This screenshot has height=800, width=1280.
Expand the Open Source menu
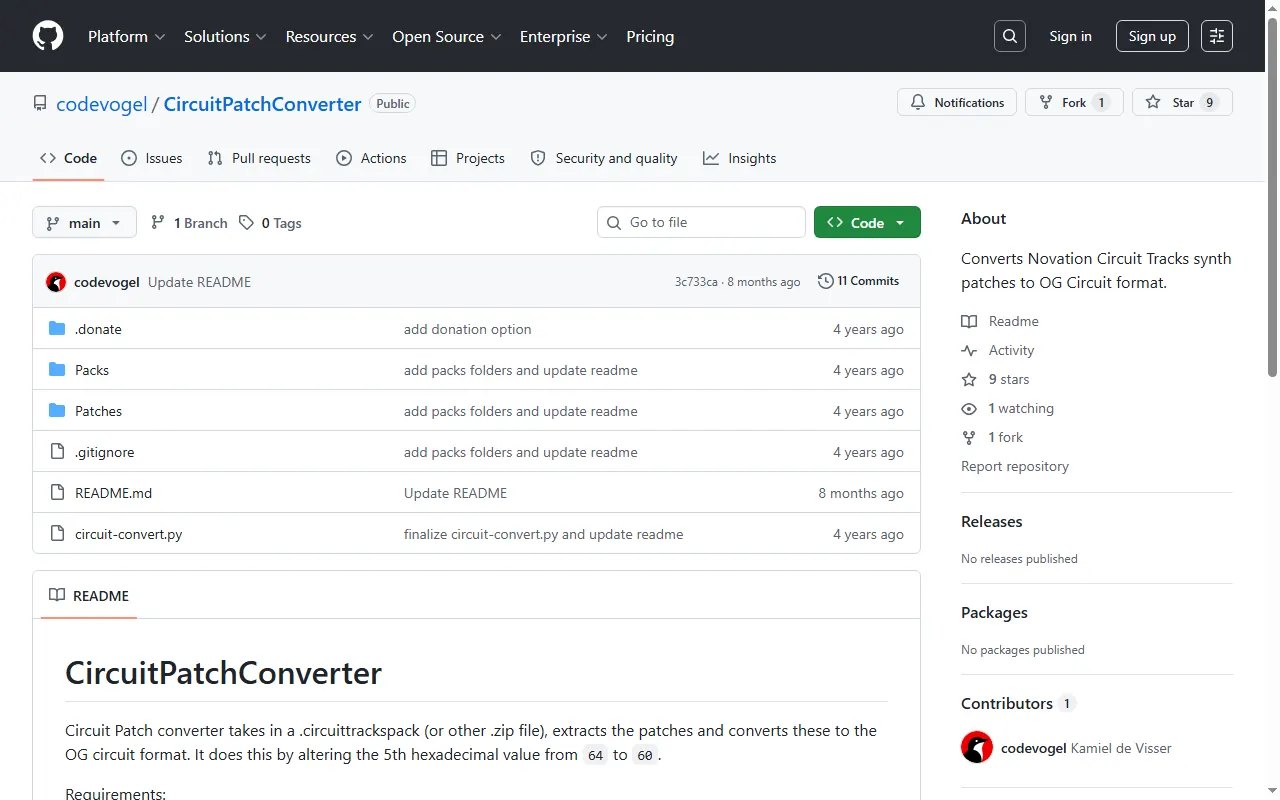point(447,36)
